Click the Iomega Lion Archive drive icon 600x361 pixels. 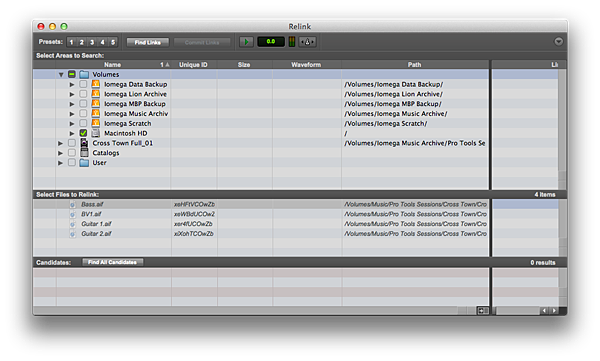[96, 94]
